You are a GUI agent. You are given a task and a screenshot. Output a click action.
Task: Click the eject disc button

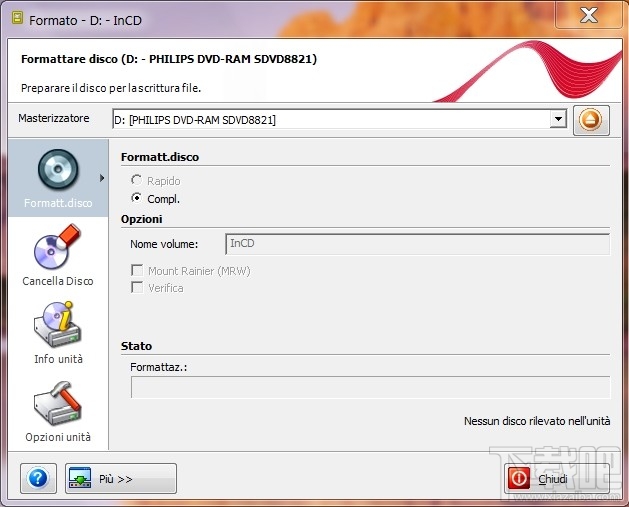tap(591, 120)
